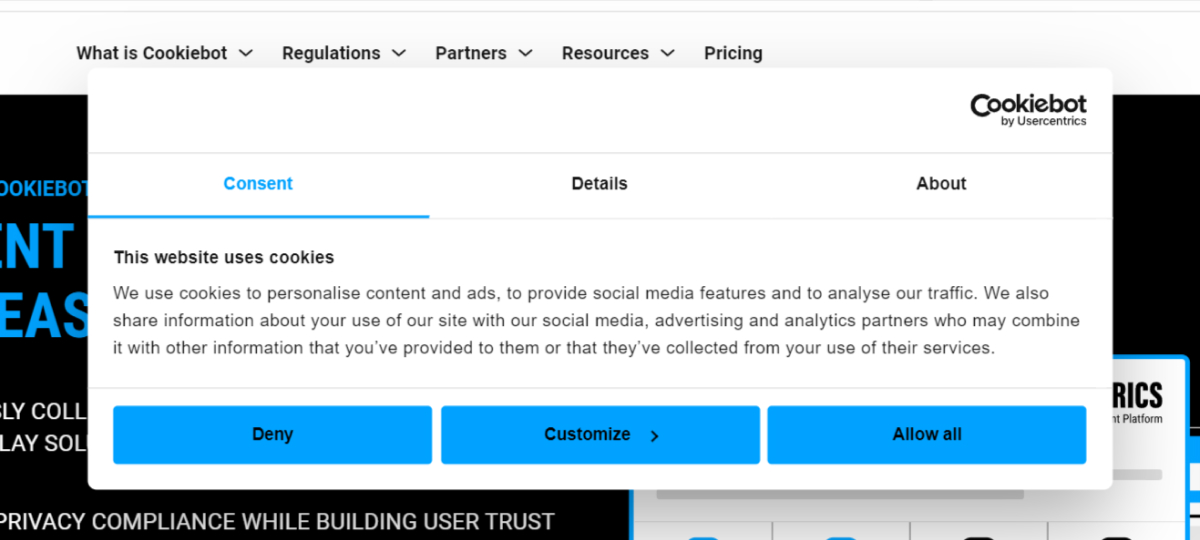Open the Resources dropdown chevron

click(667, 53)
